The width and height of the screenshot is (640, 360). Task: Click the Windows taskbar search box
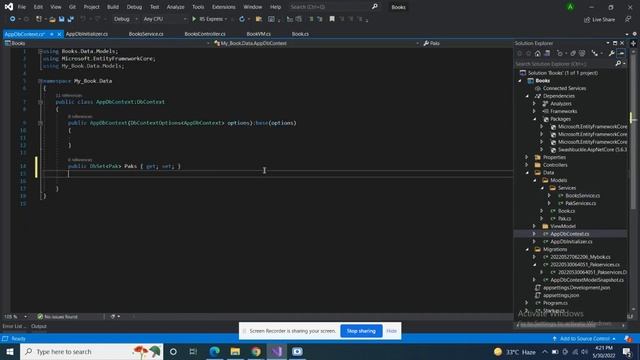click(x=91, y=351)
